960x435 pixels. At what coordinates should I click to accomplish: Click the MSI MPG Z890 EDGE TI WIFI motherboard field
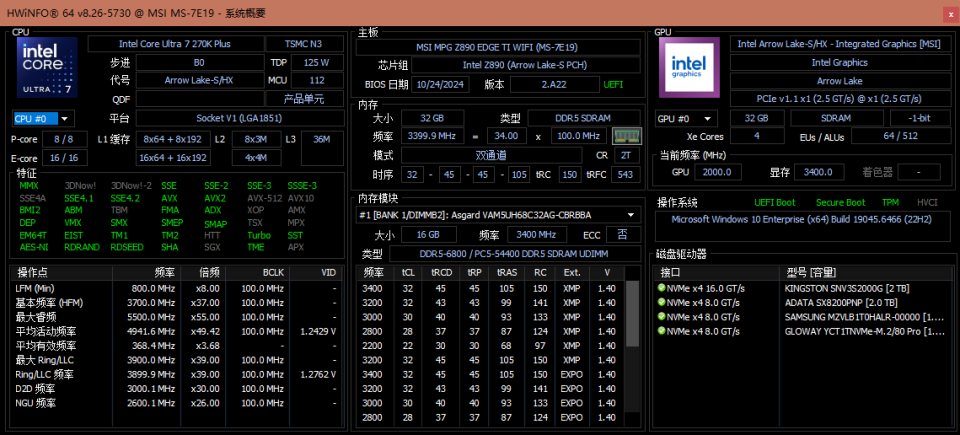[x=498, y=47]
